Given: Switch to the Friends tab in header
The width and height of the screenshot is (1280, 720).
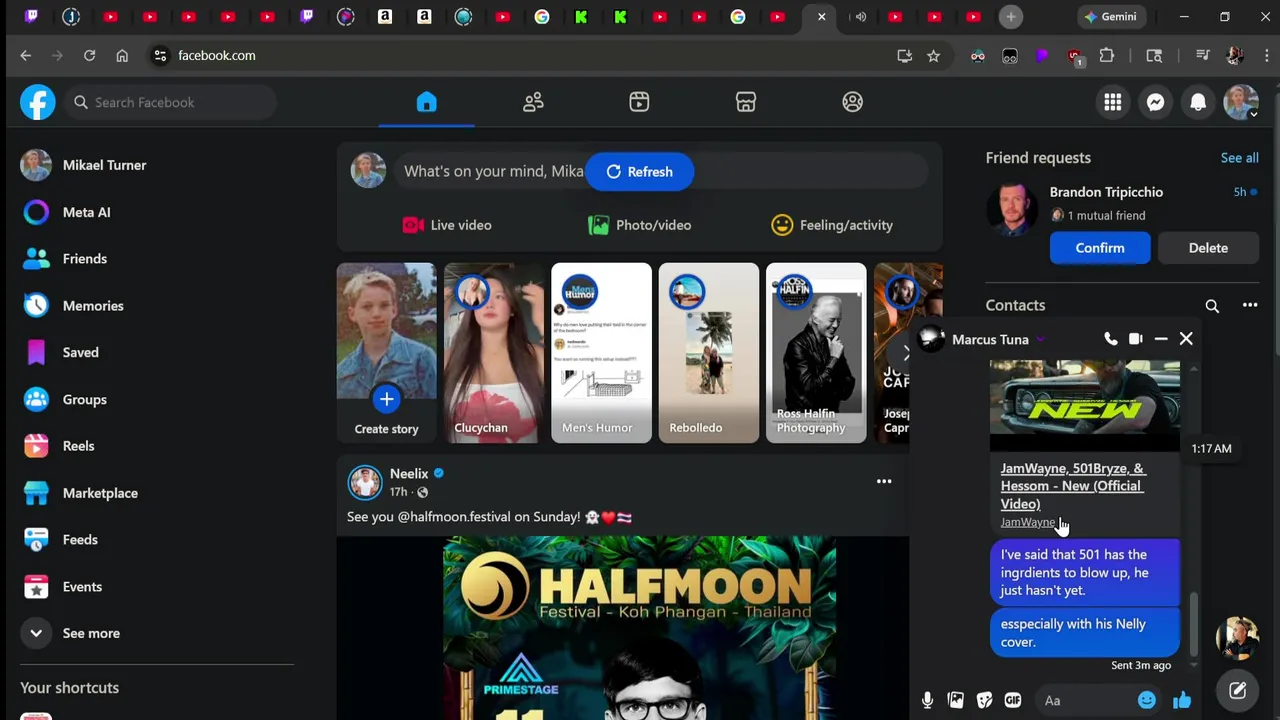Looking at the screenshot, I should (533, 102).
